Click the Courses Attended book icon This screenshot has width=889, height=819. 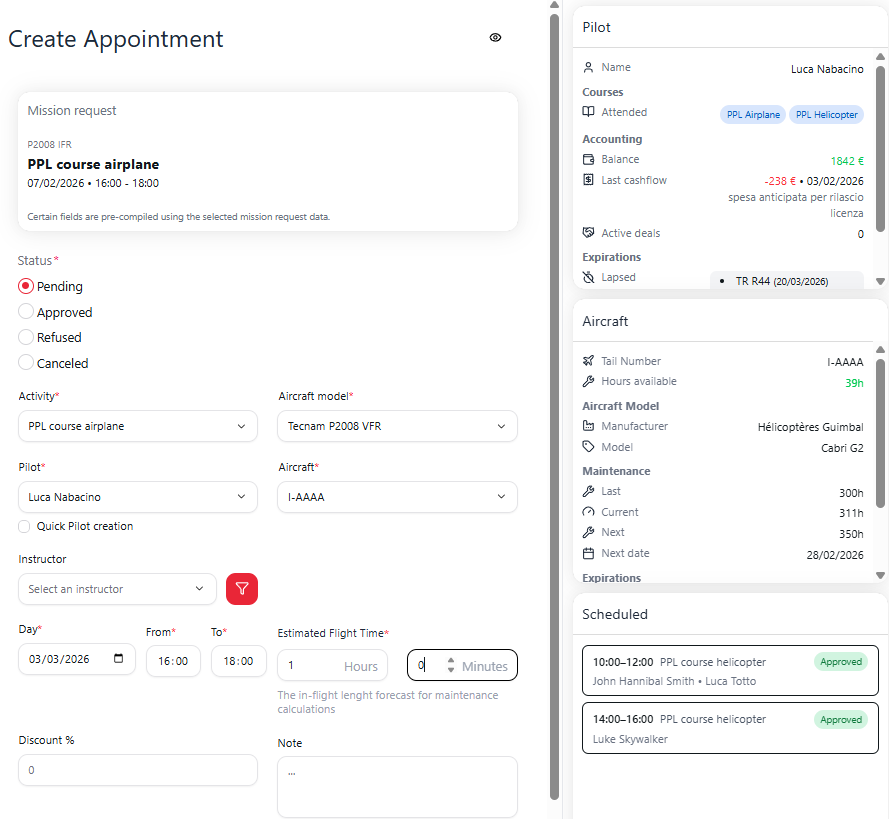click(589, 113)
